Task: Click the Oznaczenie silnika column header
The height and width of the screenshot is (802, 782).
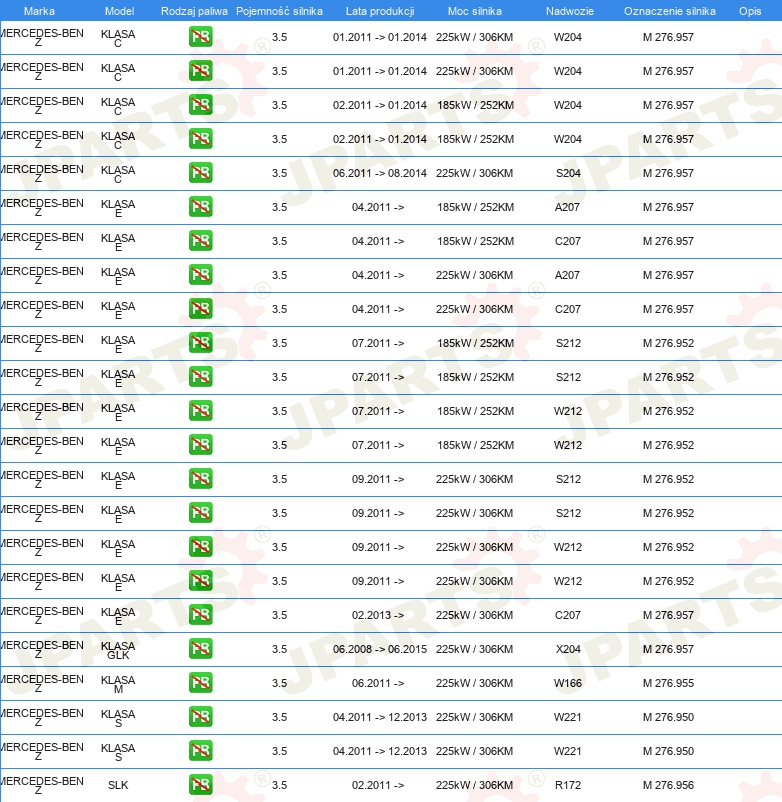Action: click(669, 11)
